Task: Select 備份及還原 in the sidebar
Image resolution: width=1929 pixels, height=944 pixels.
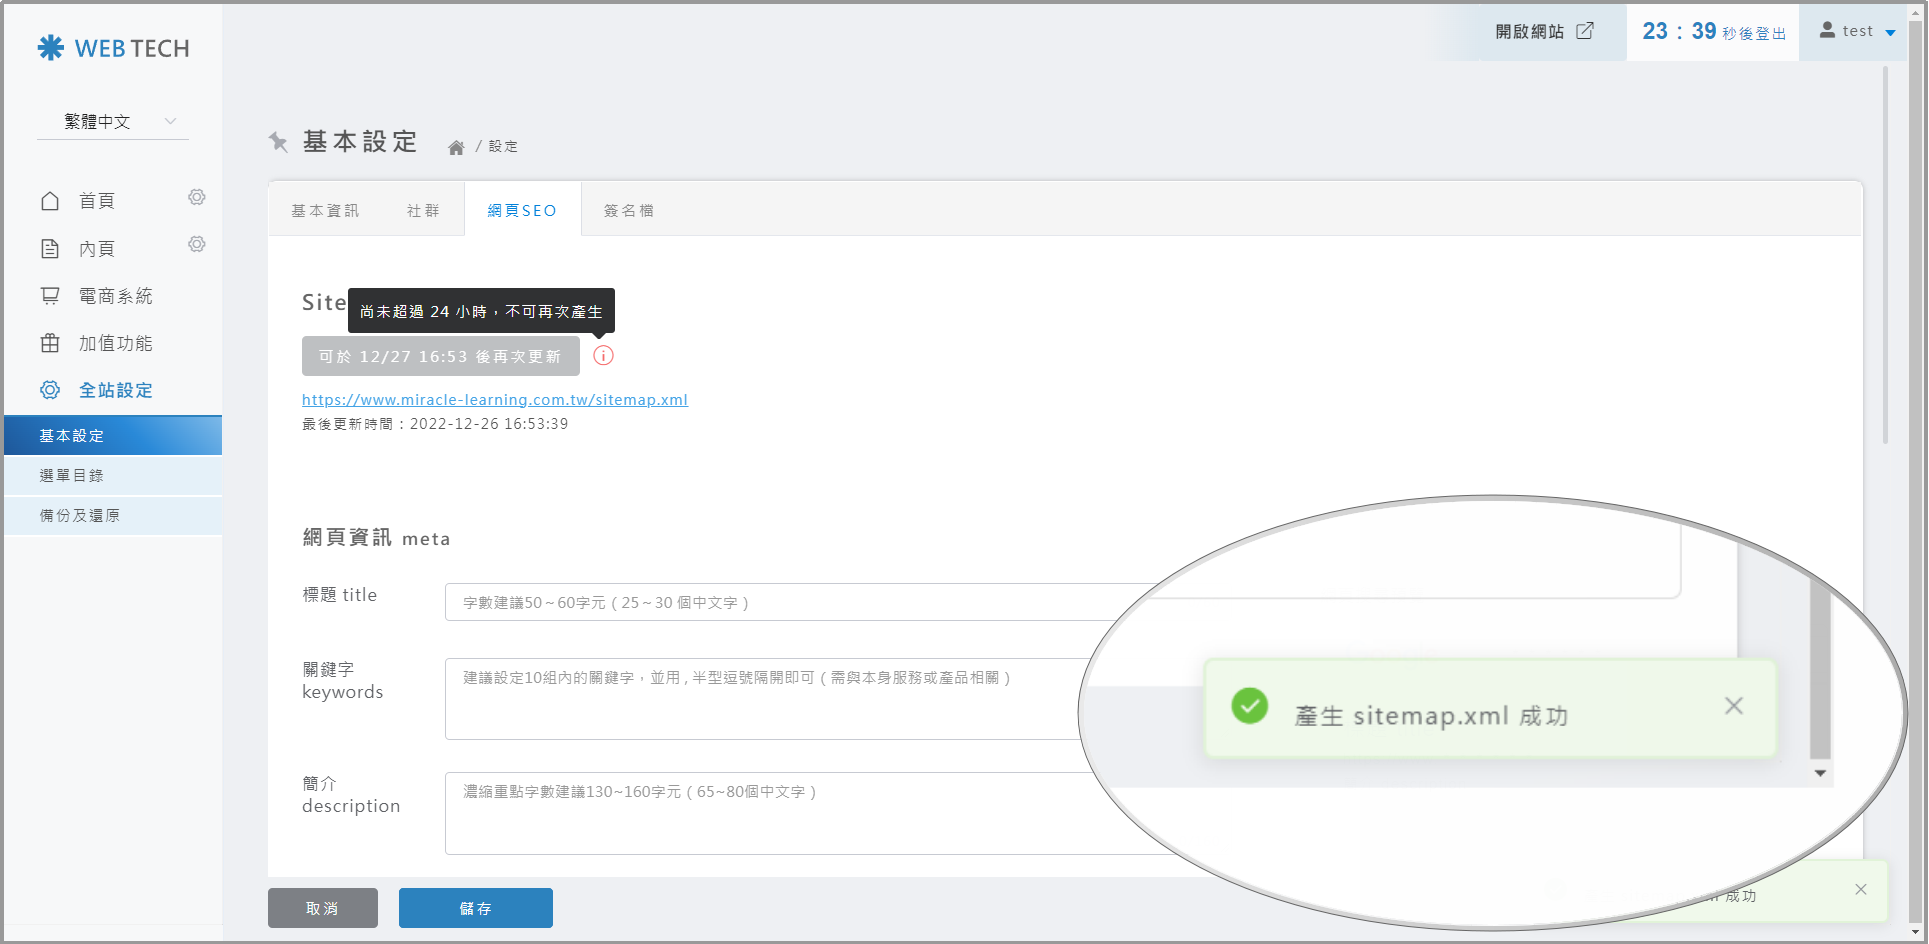Action: pyautogui.click(x=80, y=516)
